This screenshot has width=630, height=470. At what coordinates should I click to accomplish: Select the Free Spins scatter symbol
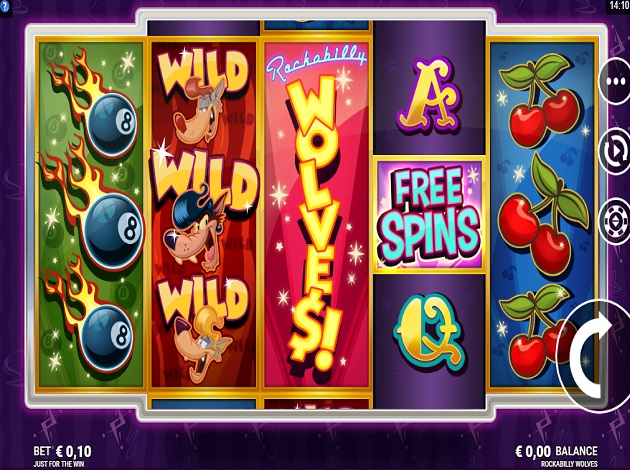429,215
